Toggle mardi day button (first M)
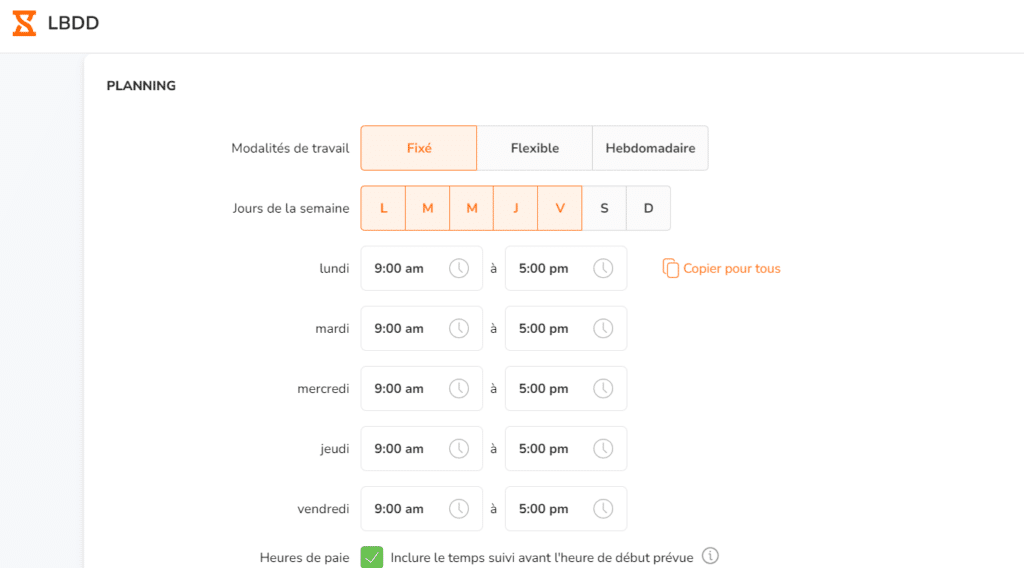 (x=428, y=208)
